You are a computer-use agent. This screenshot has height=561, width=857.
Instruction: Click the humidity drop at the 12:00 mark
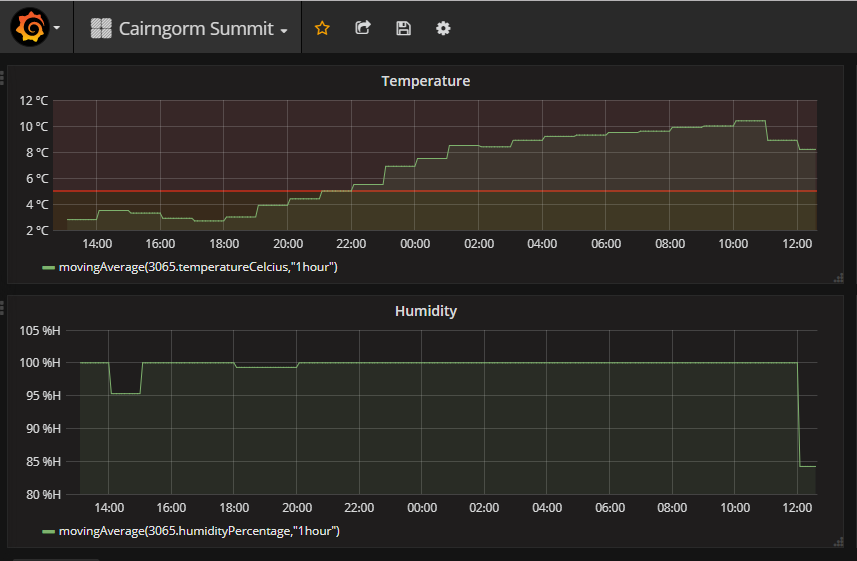[x=799, y=415]
